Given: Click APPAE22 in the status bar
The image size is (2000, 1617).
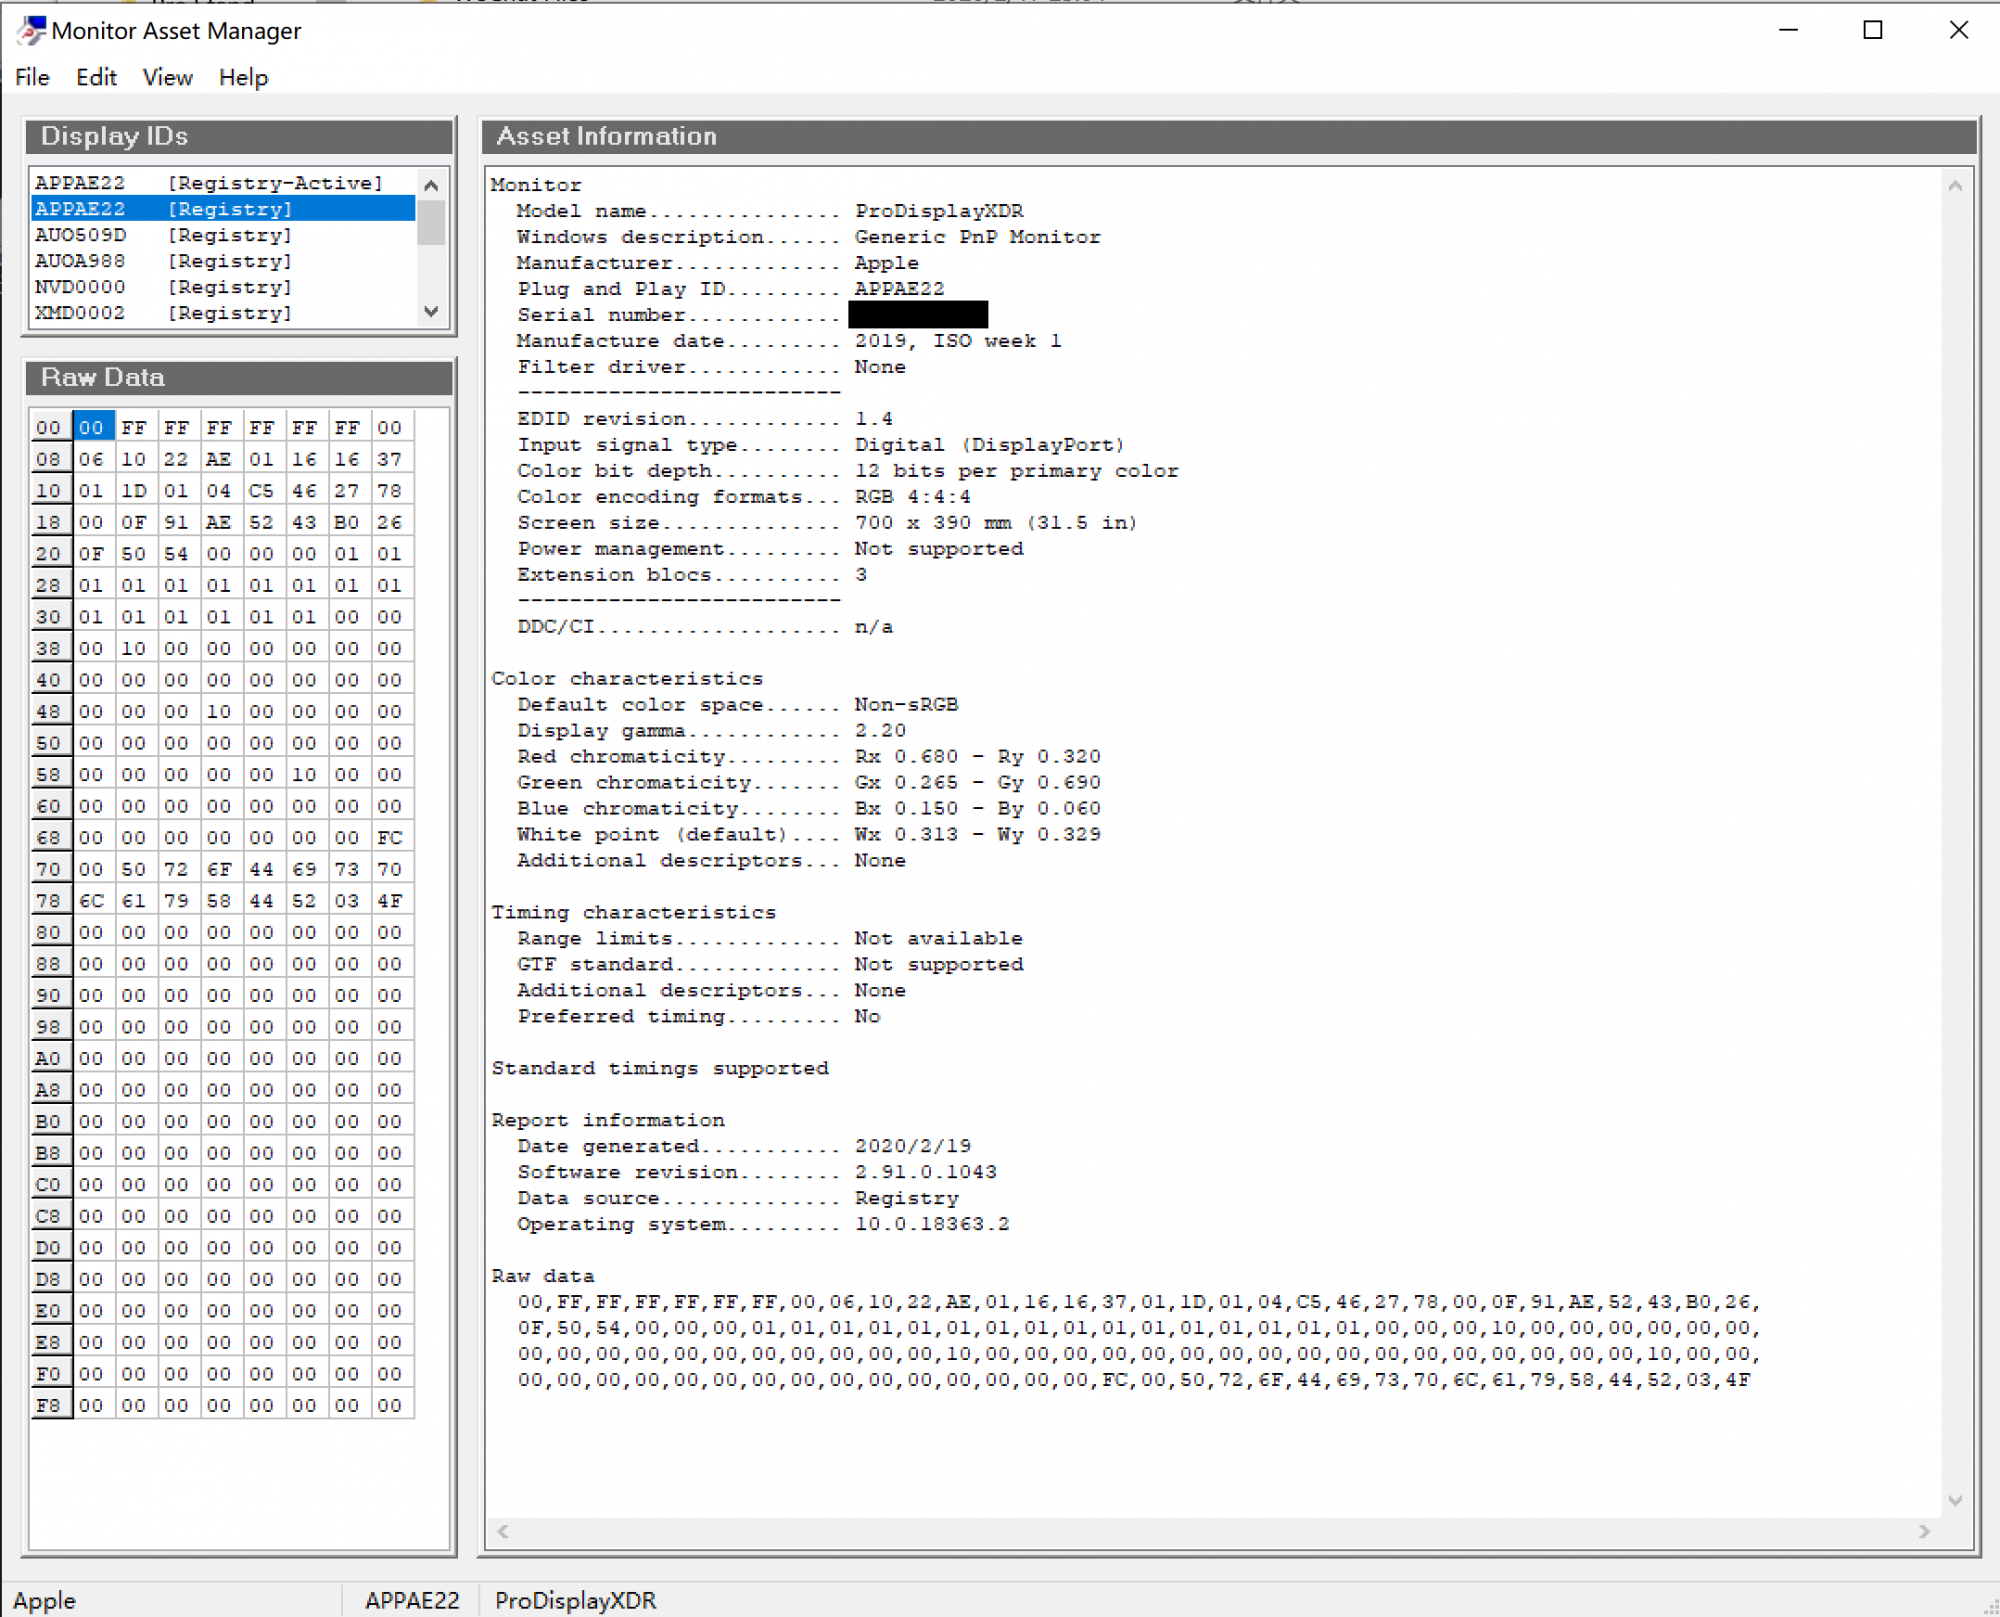Looking at the screenshot, I should pyautogui.click(x=412, y=1600).
